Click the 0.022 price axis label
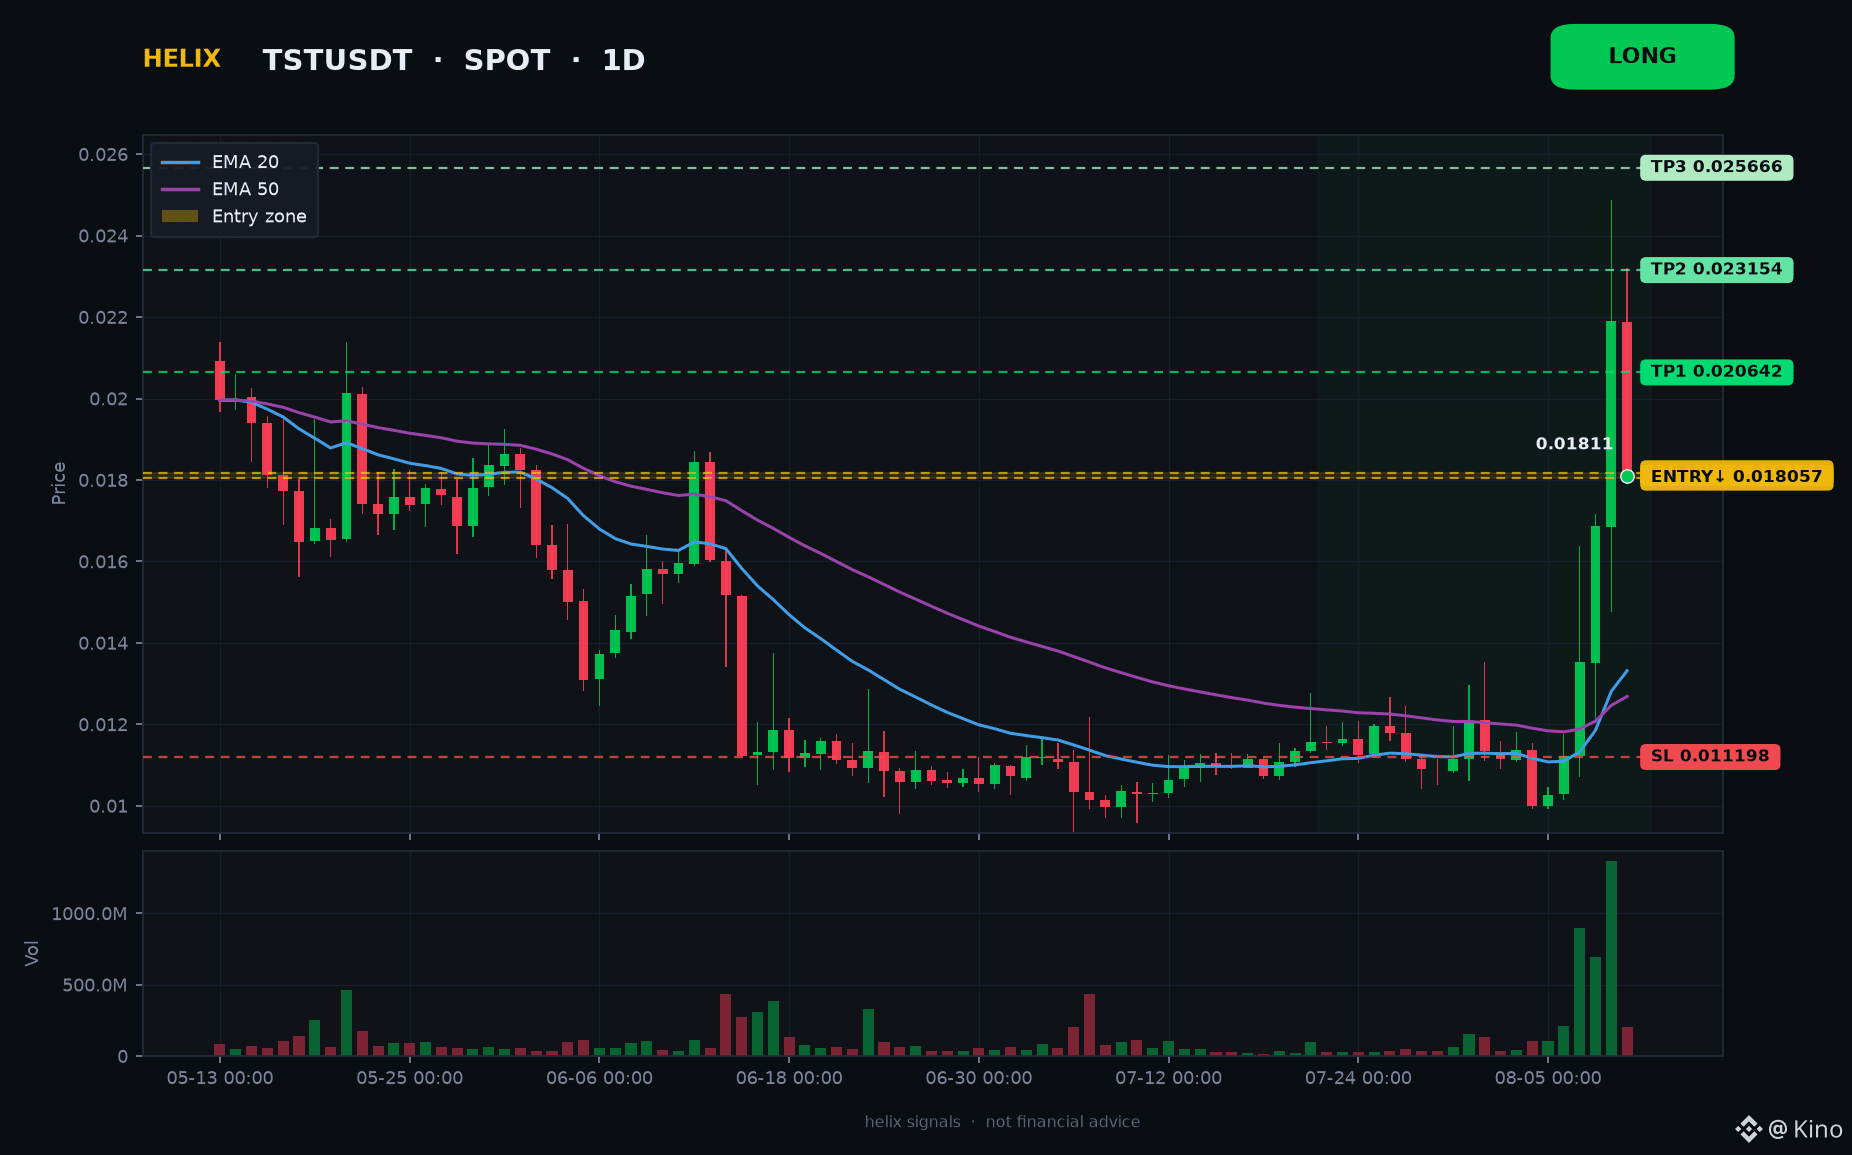This screenshot has height=1155, width=1852. (104, 318)
